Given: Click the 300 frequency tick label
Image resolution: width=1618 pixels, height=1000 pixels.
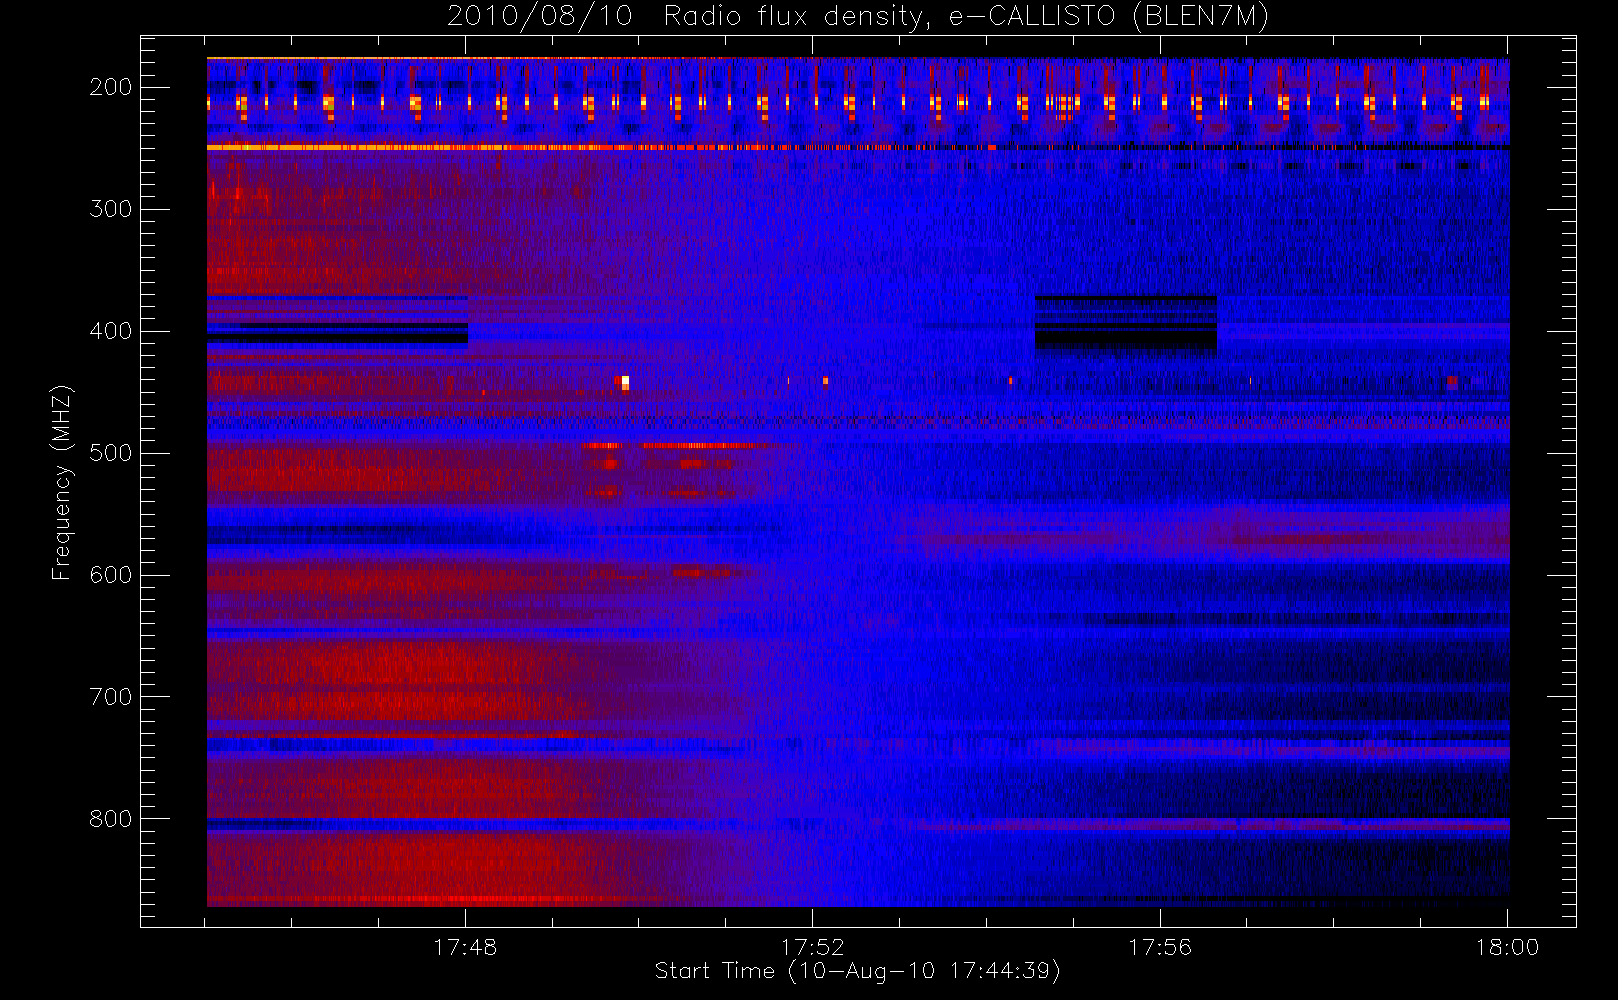Looking at the screenshot, I should pos(111,209).
